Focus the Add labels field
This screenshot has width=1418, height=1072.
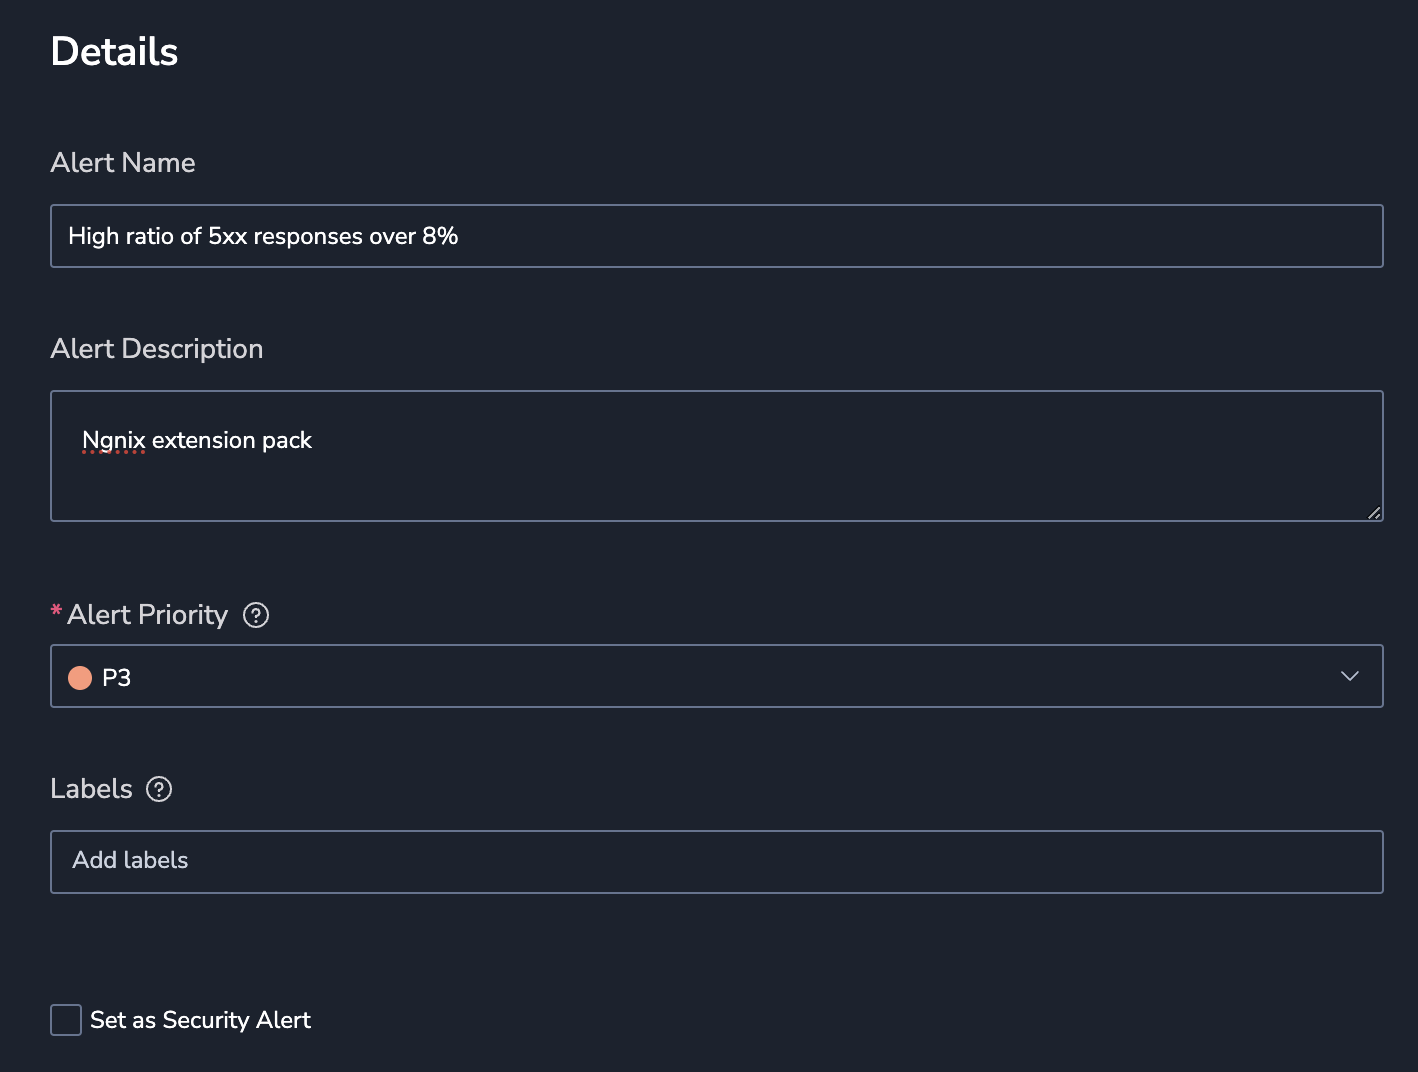click(x=717, y=862)
